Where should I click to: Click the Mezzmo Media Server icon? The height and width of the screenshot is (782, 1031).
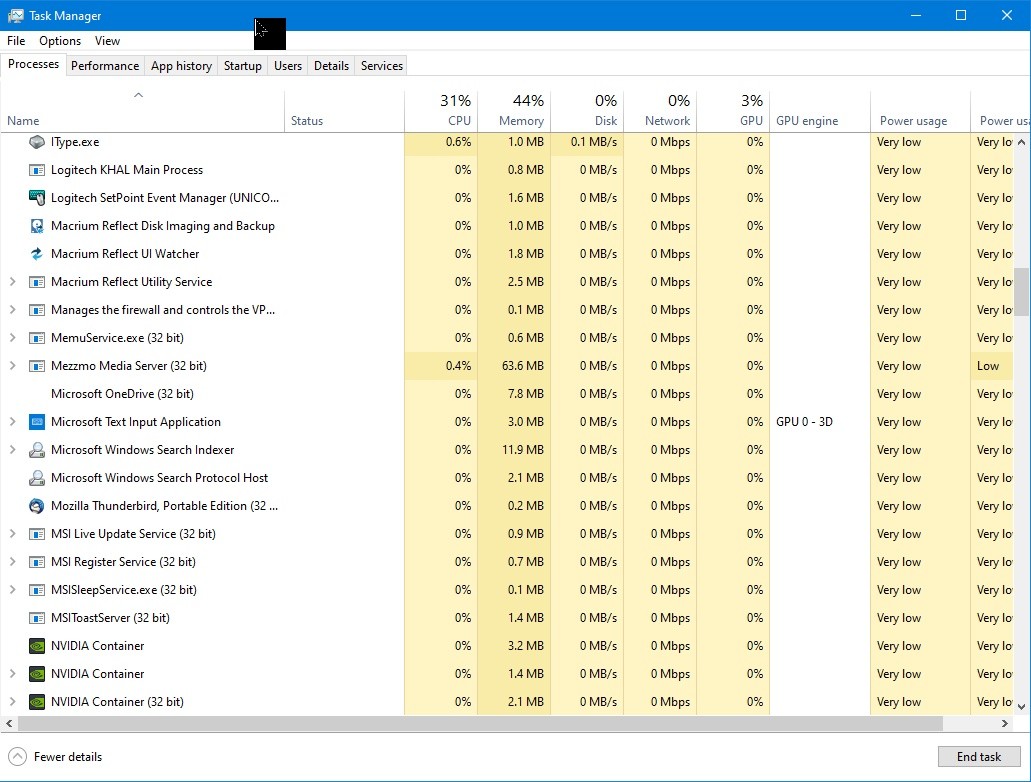(x=37, y=366)
